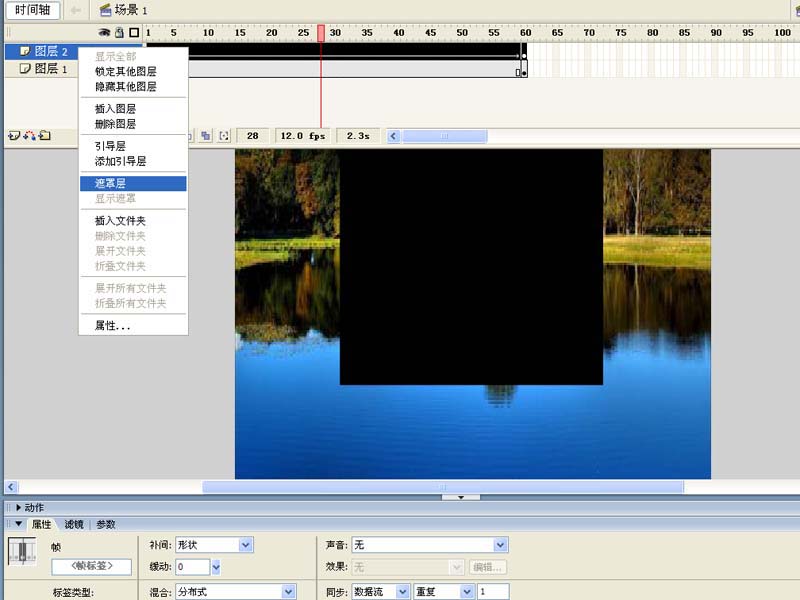Click the frame properties icon

click(x=22, y=552)
